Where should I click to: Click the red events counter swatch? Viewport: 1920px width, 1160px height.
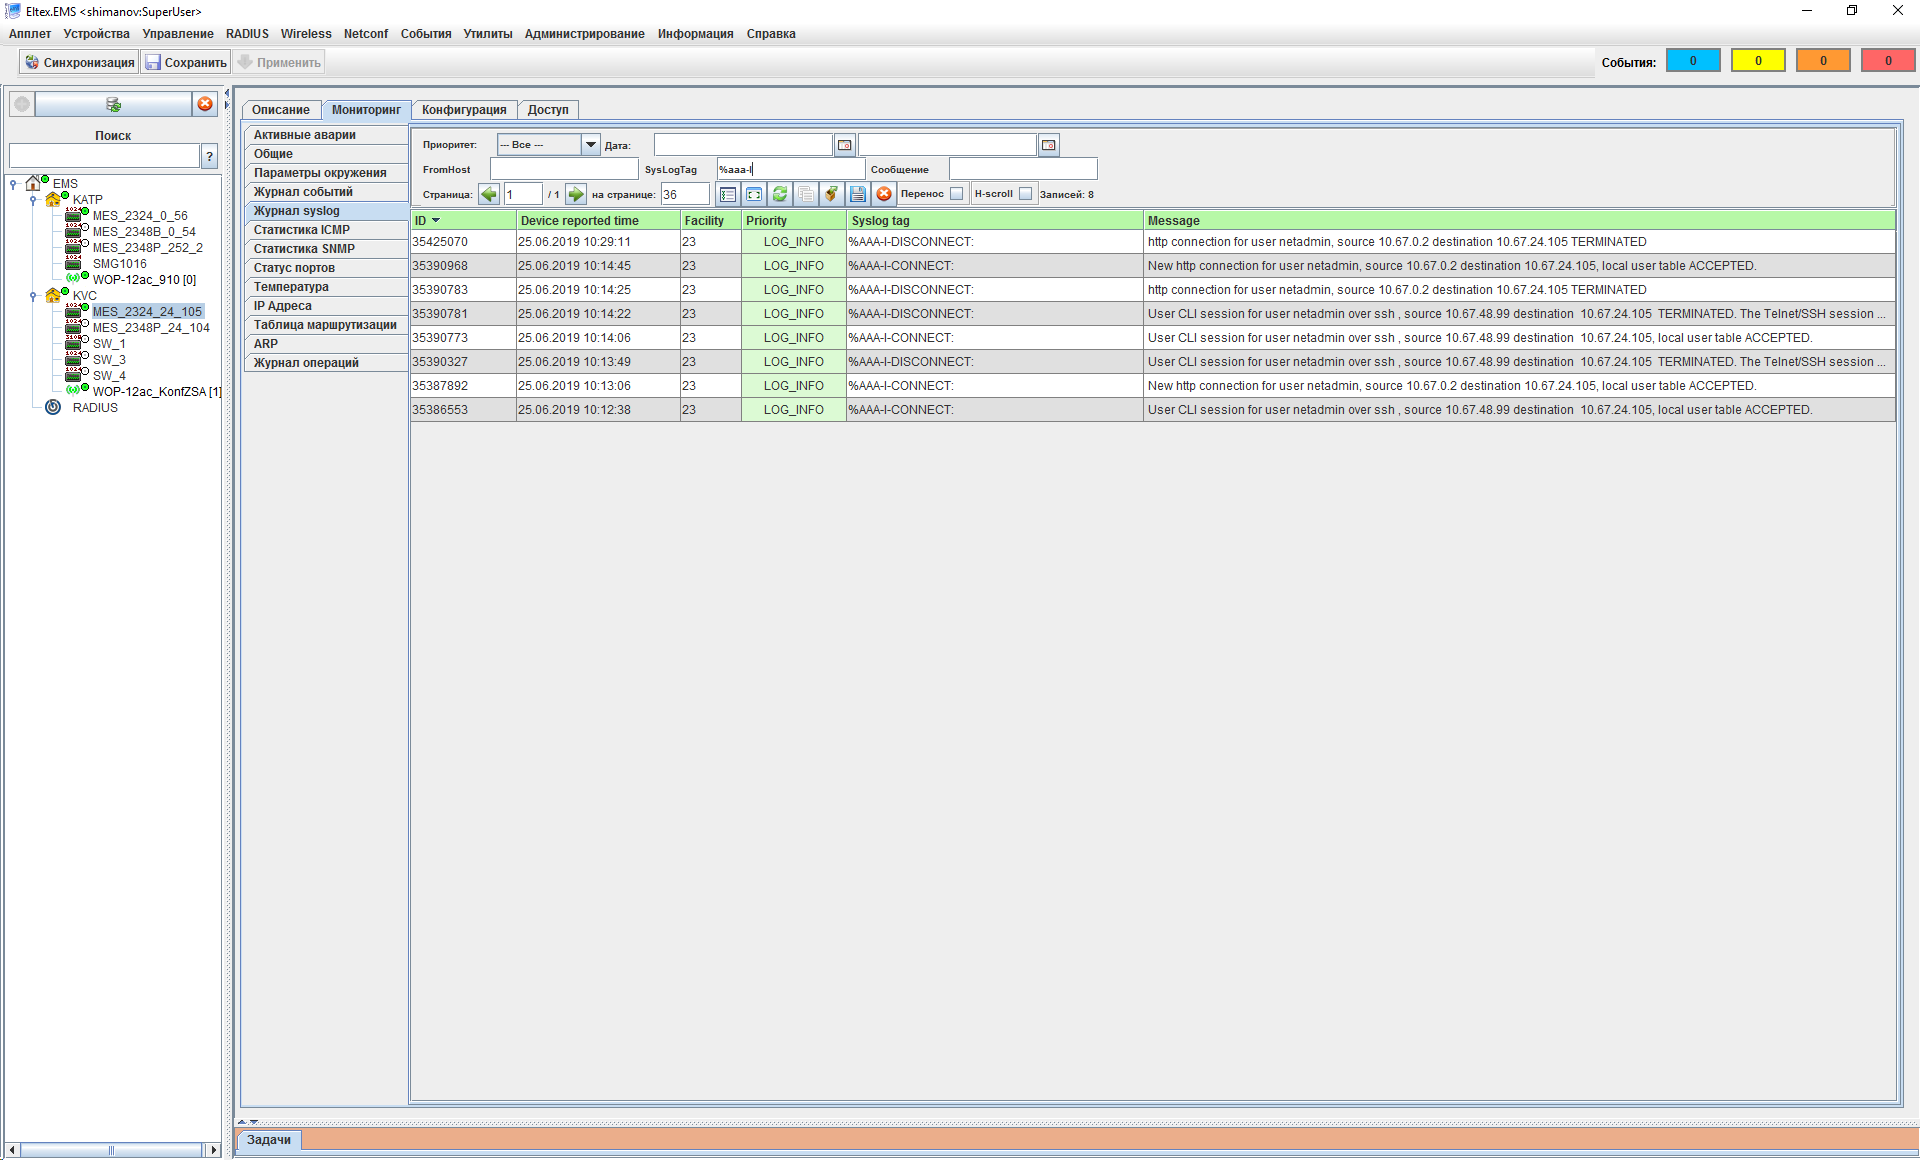(1888, 60)
